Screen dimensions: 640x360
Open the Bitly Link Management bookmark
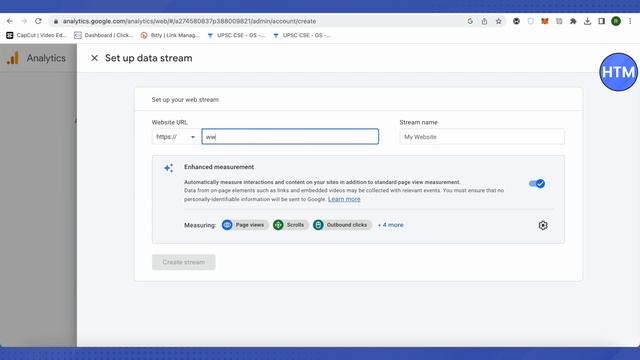[x=170, y=36]
